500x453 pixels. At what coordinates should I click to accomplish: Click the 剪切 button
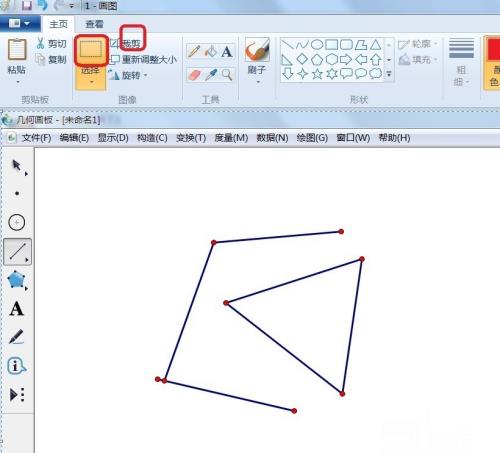click(x=51, y=43)
